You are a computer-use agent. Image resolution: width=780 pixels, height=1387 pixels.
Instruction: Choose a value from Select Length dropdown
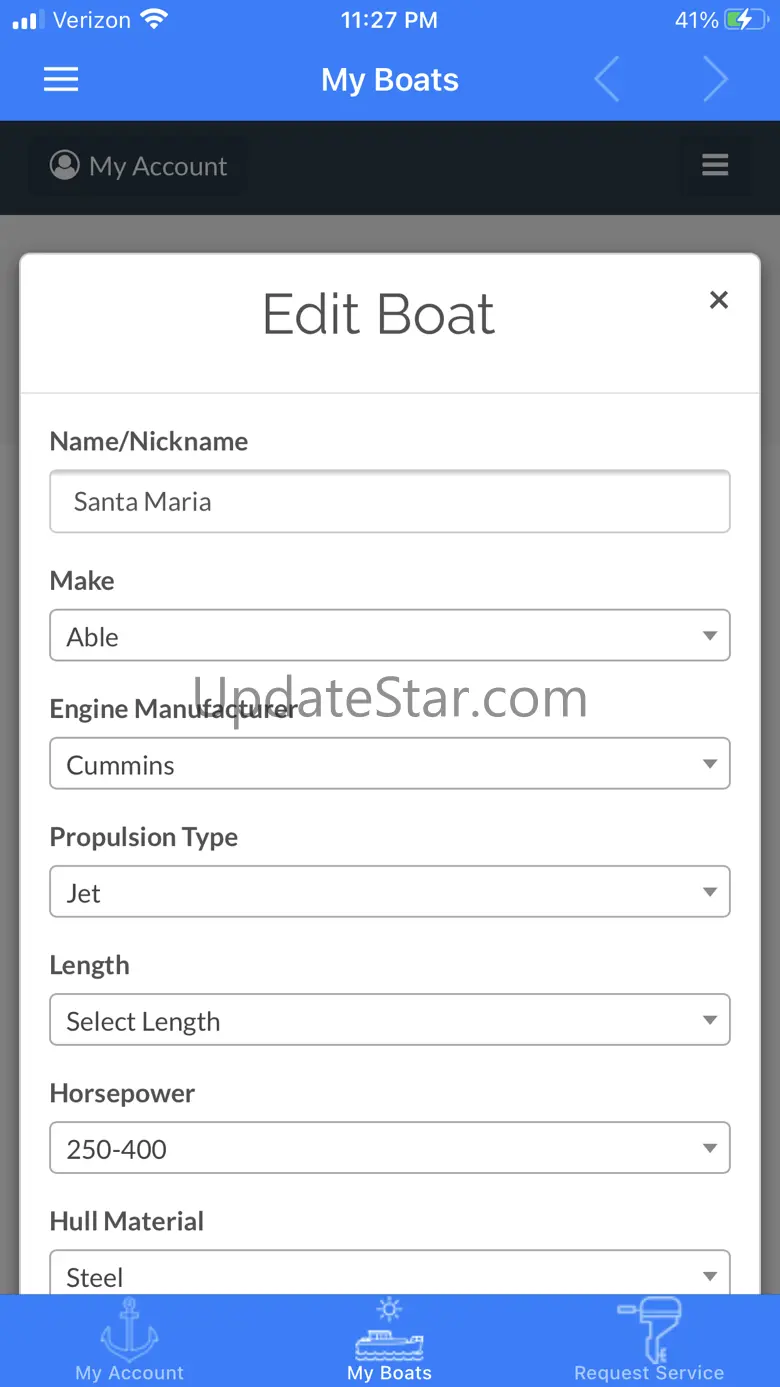point(390,1020)
